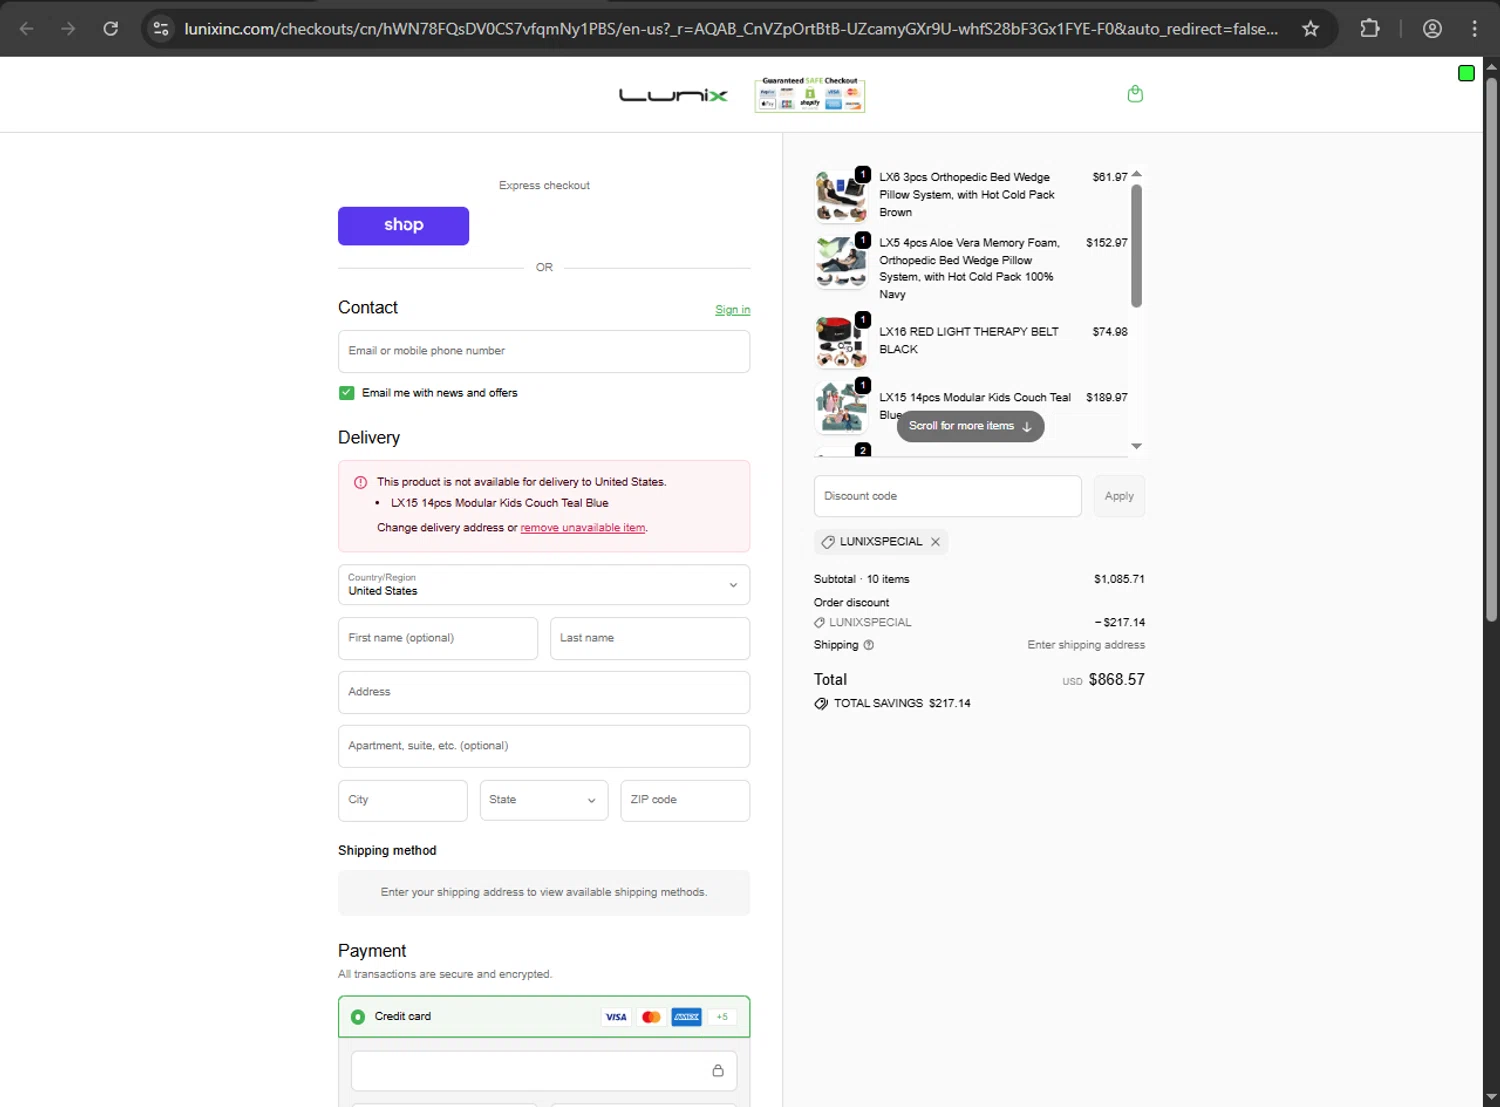Click the order summary scroll up arrow
The image size is (1500, 1107).
point(1136,174)
